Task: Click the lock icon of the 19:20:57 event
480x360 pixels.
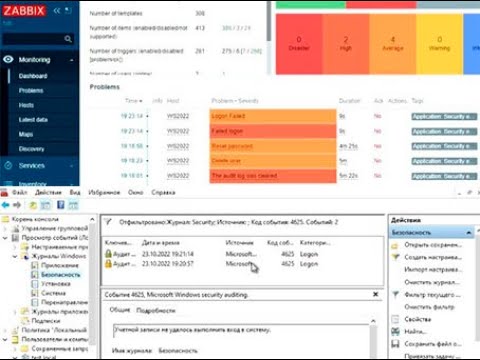Action: click(x=108, y=264)
